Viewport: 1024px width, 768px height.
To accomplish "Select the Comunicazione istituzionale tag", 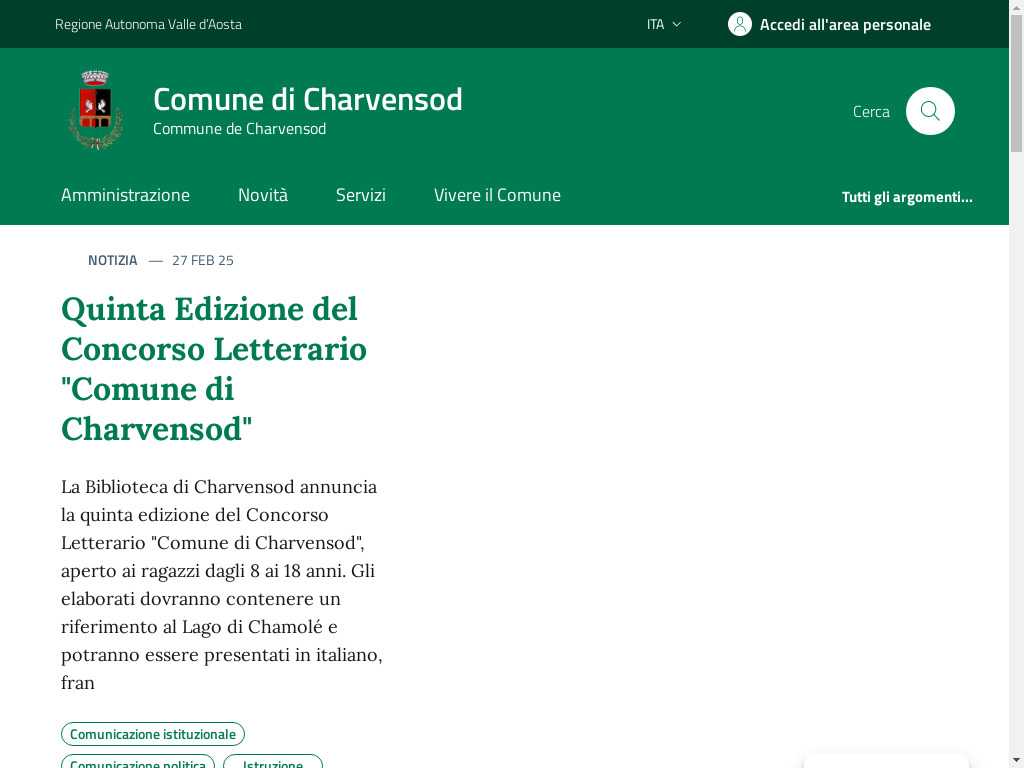I will (153, 734).
